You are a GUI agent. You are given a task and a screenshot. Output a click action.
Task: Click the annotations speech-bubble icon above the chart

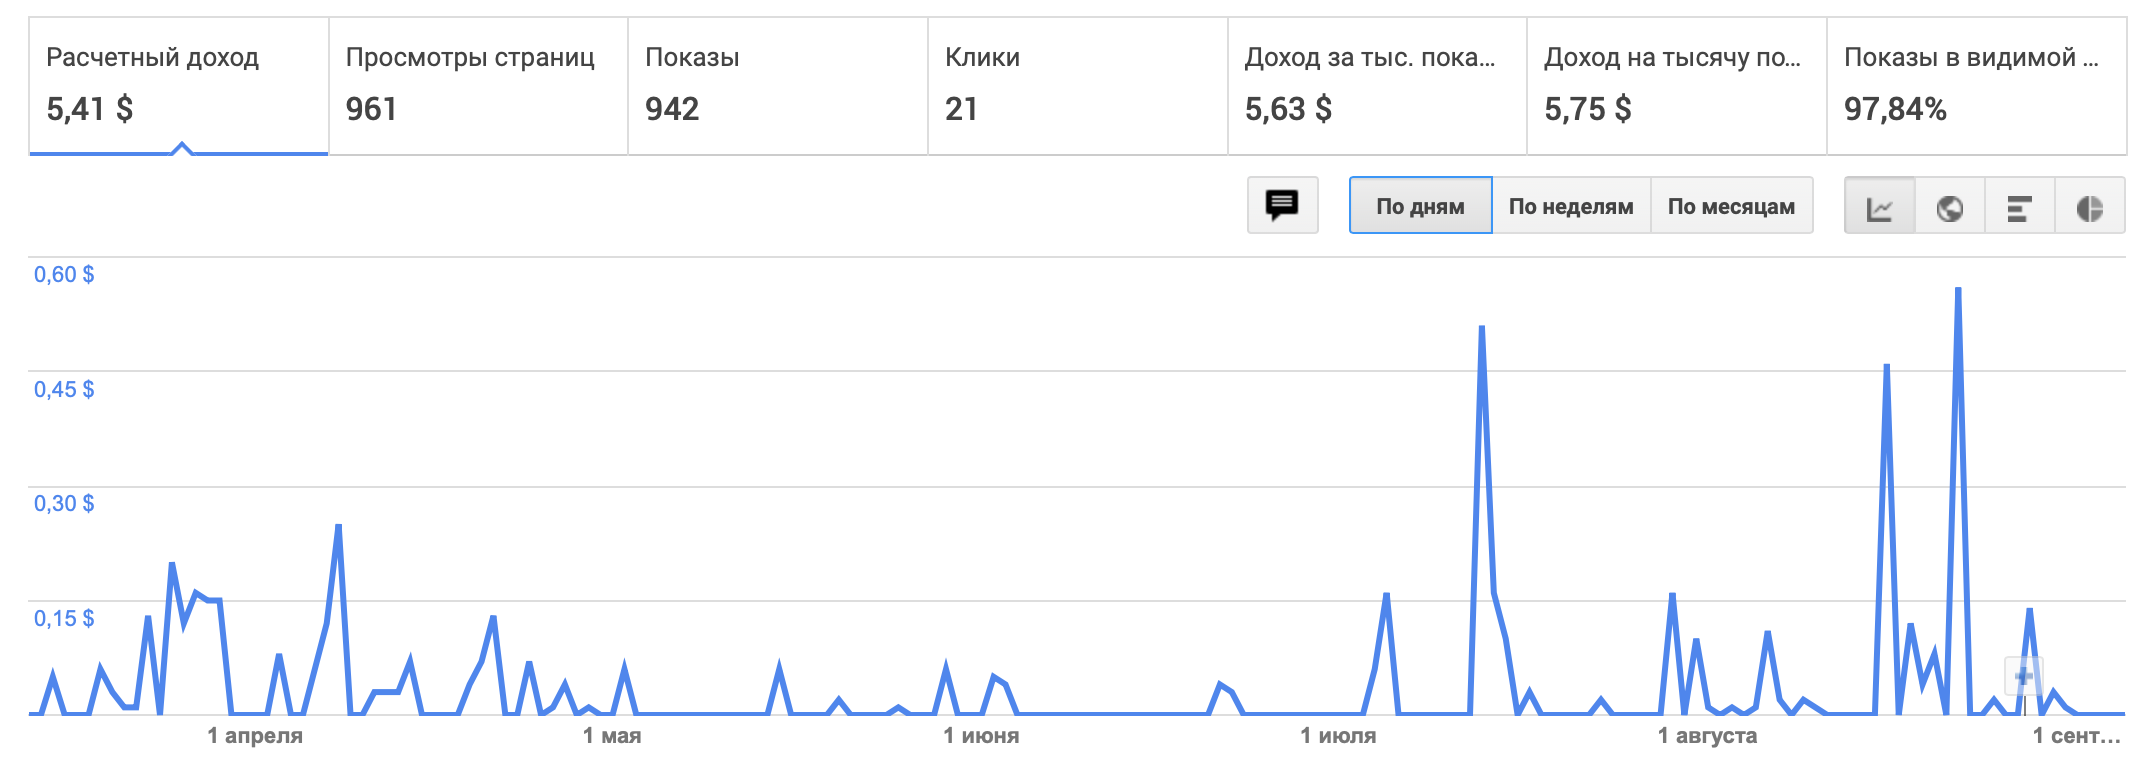1282,205
